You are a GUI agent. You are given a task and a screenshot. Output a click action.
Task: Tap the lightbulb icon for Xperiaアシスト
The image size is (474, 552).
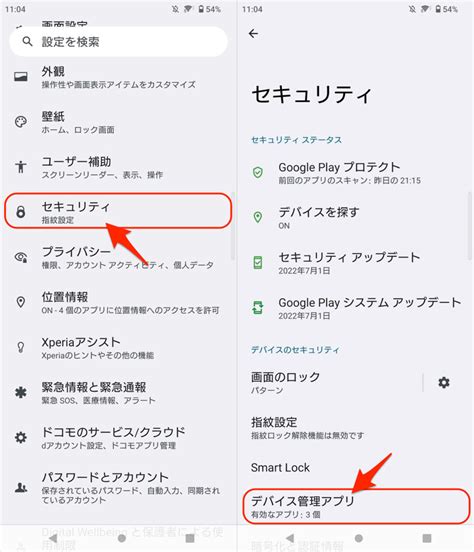21,347
